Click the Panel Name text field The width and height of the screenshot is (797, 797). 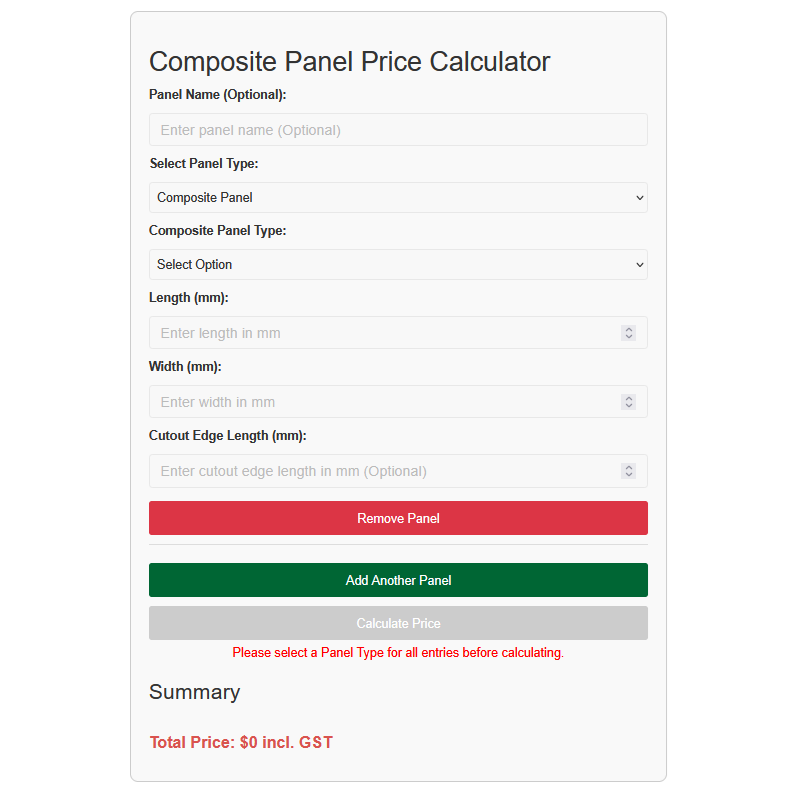pos(398,130)
